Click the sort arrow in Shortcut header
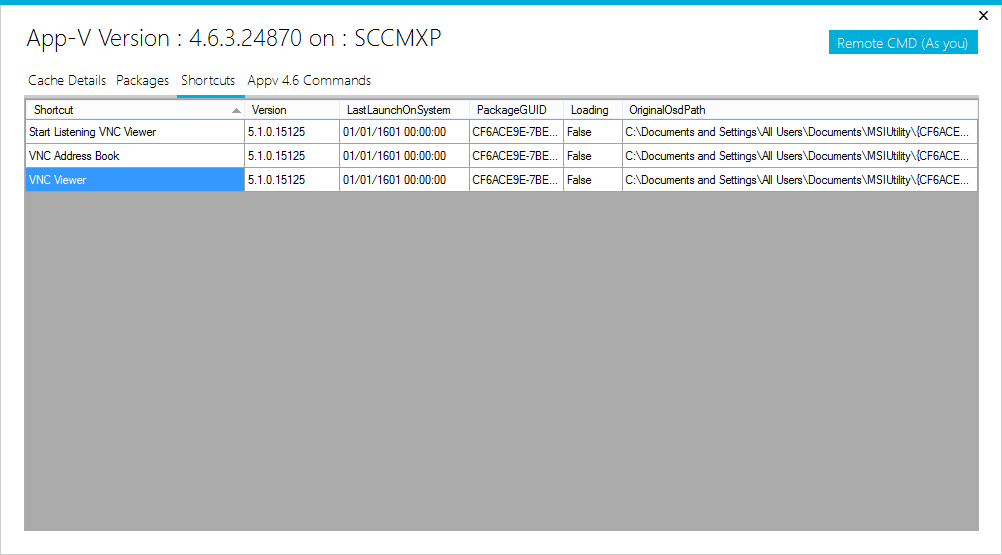 pos(236,110)
